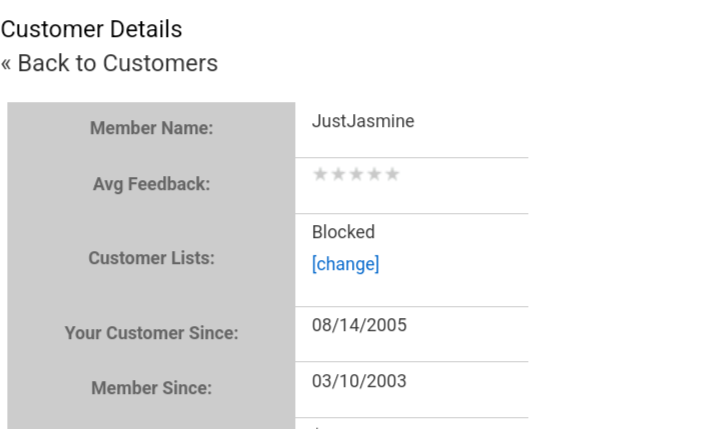This screenshot has width=705, height=429.
Task: Click the Member Name label
Action: point(151,128)
